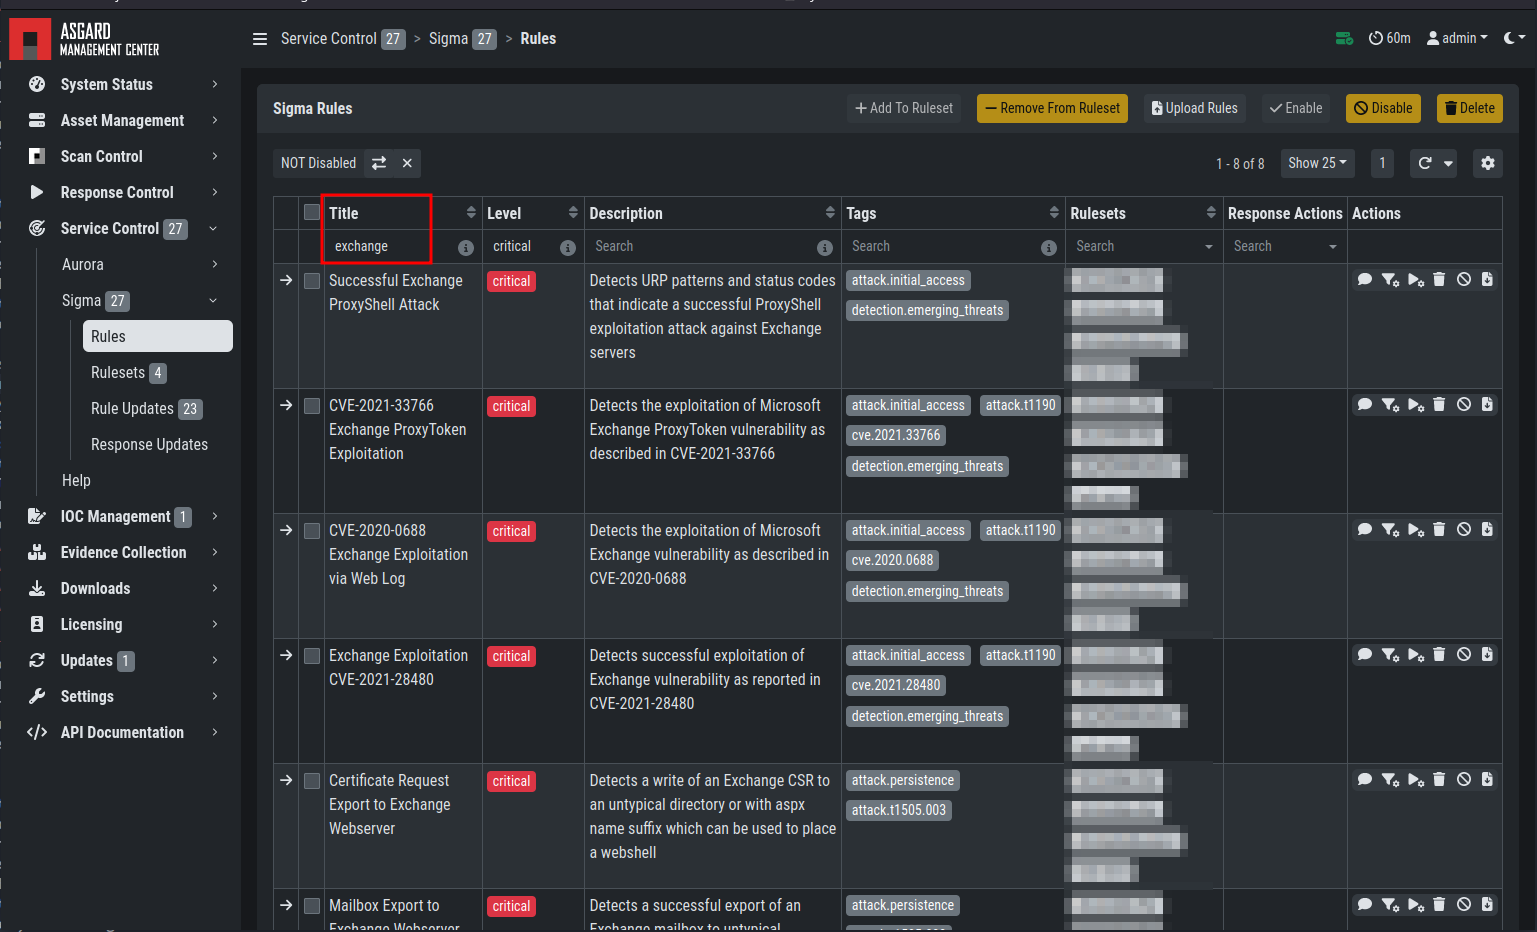1537x932 pixels.
Task: Open System Status in sidebar
Action: point(124,84)
